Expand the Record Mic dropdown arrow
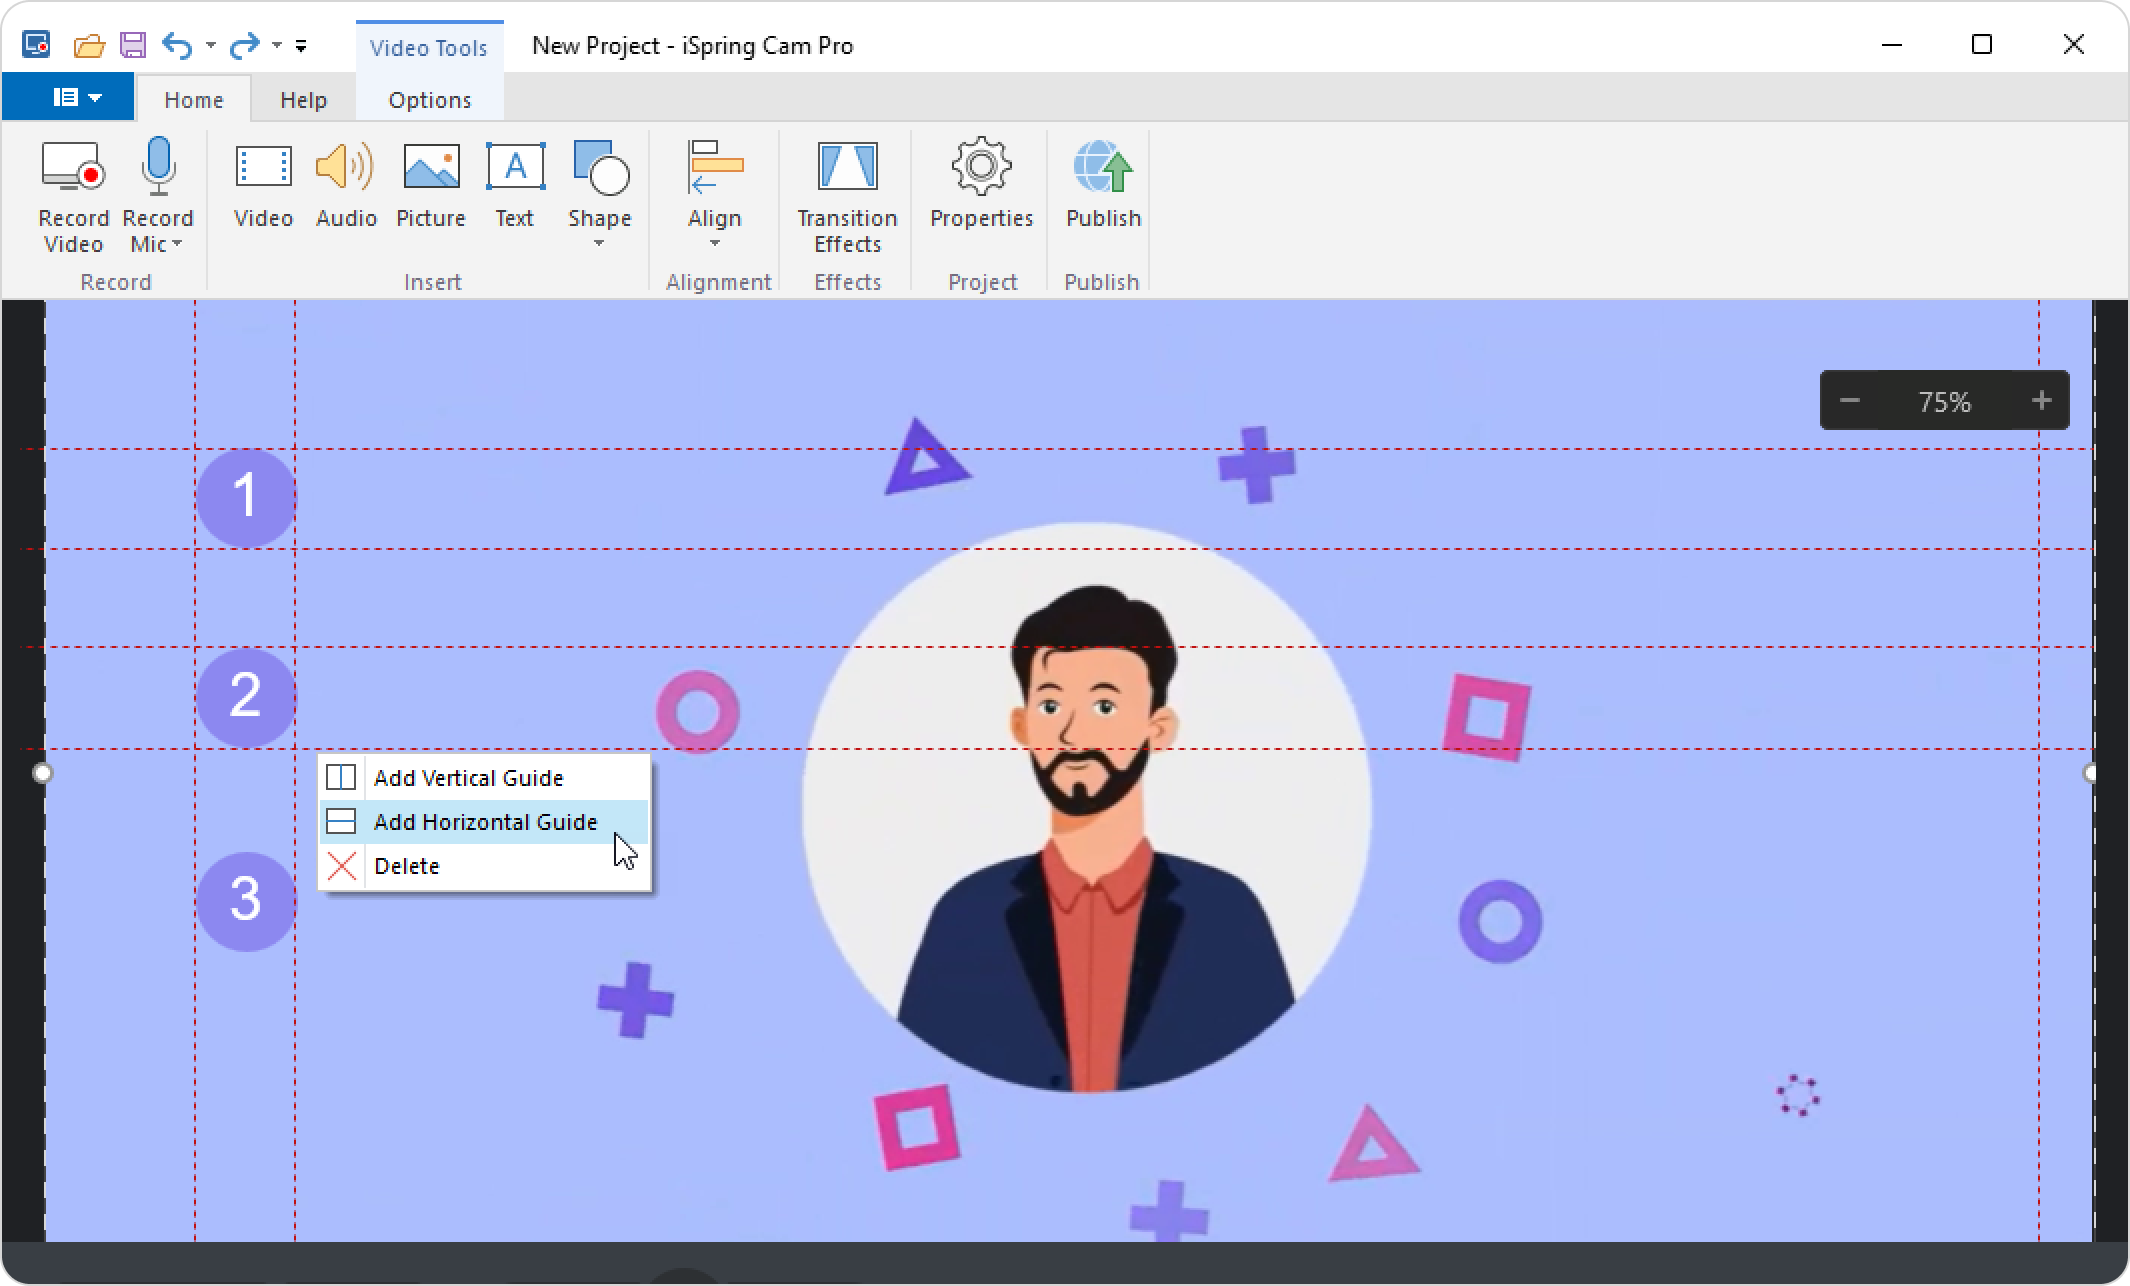 coord(177,245)
